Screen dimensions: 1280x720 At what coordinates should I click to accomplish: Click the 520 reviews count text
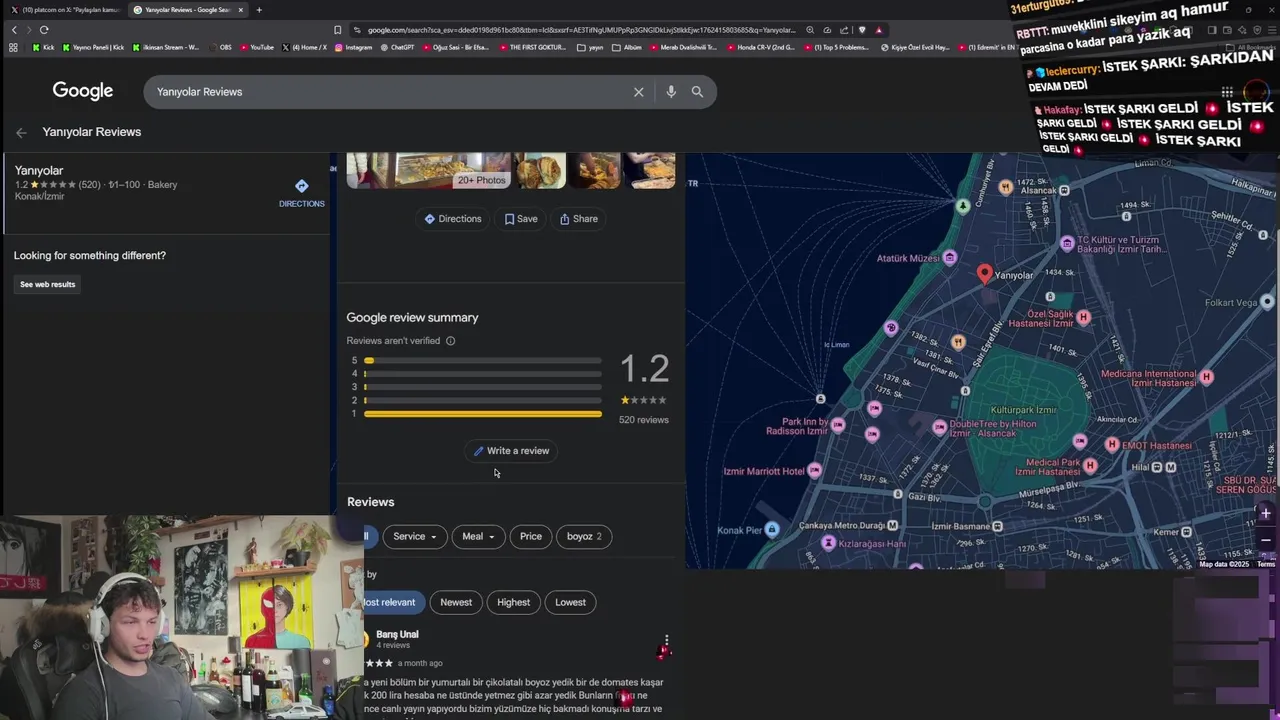(643, 420)
